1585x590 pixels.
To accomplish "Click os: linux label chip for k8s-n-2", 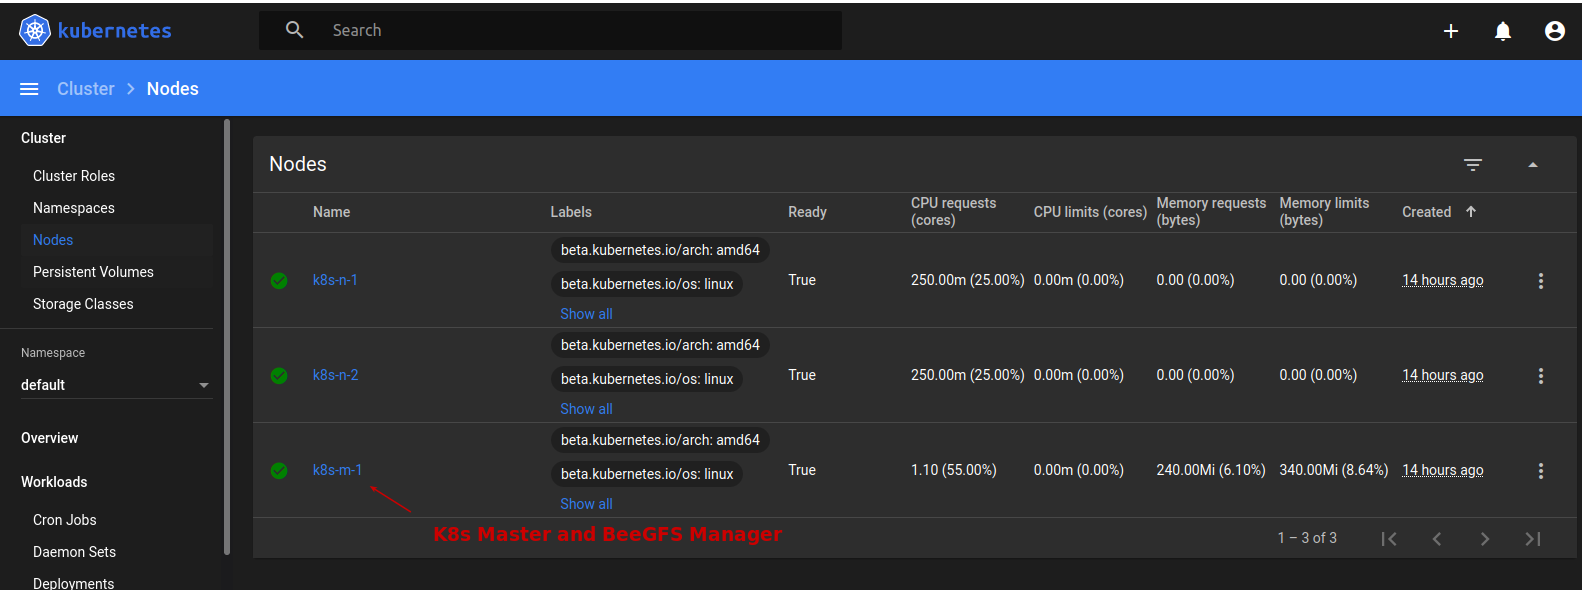I will click(647, 379).
